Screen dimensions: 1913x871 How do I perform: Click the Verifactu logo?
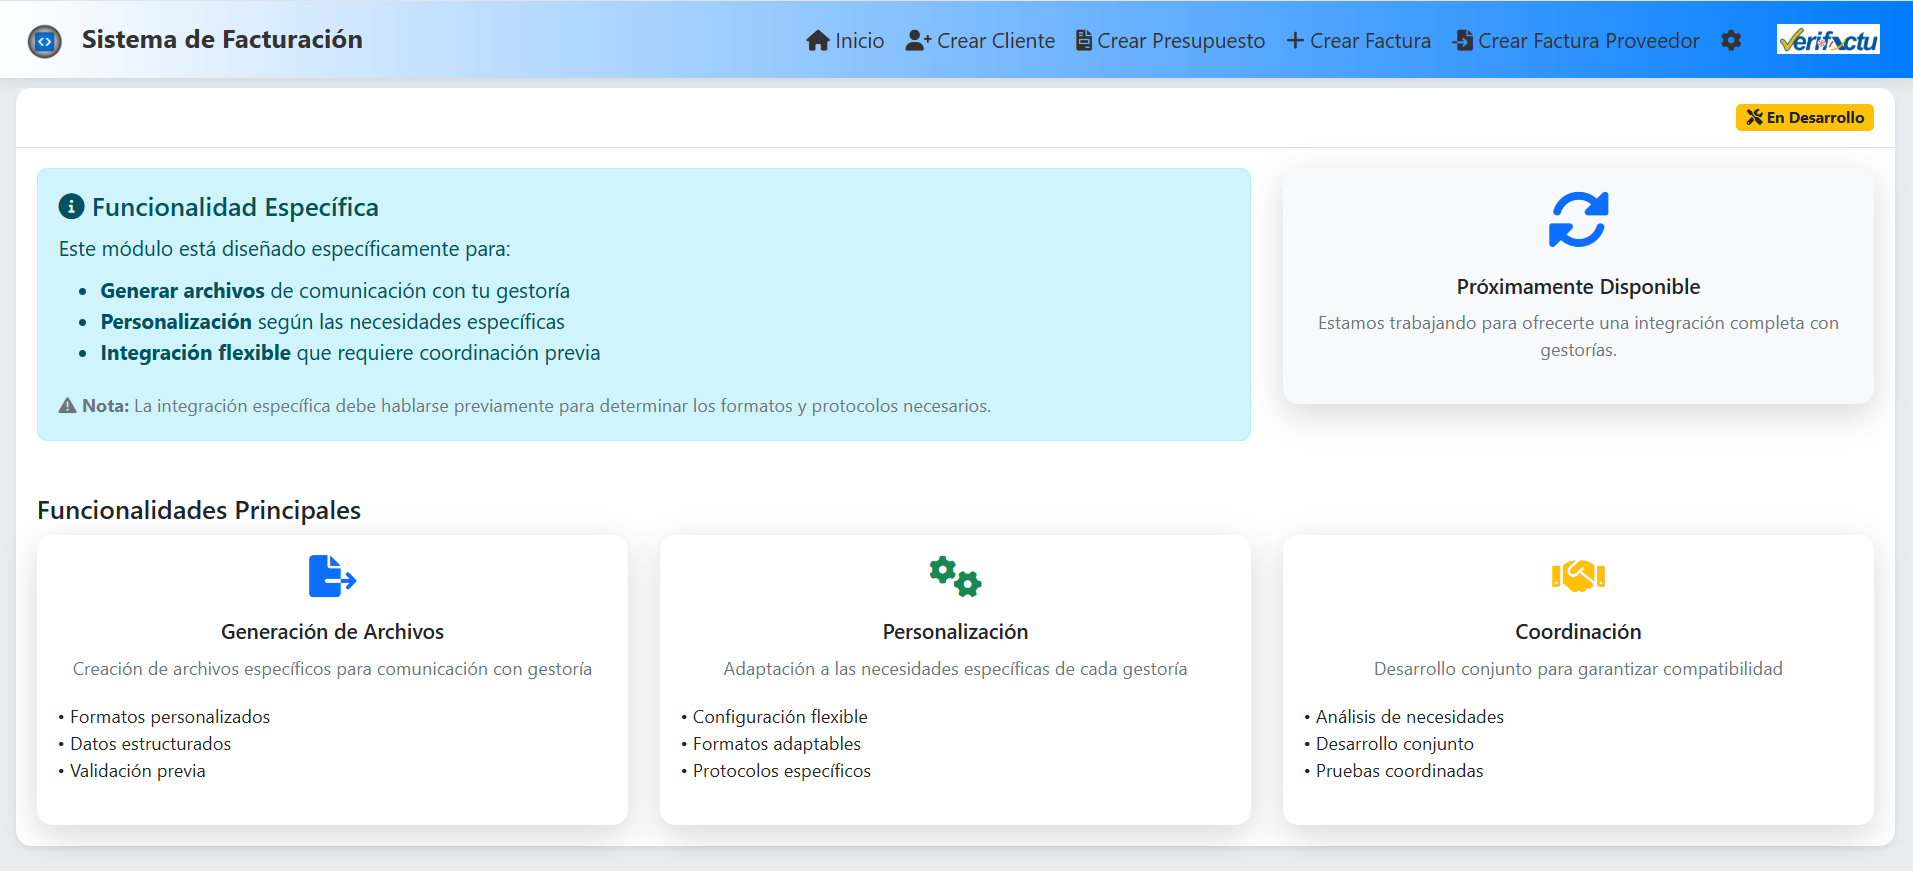click(1828, 39)
